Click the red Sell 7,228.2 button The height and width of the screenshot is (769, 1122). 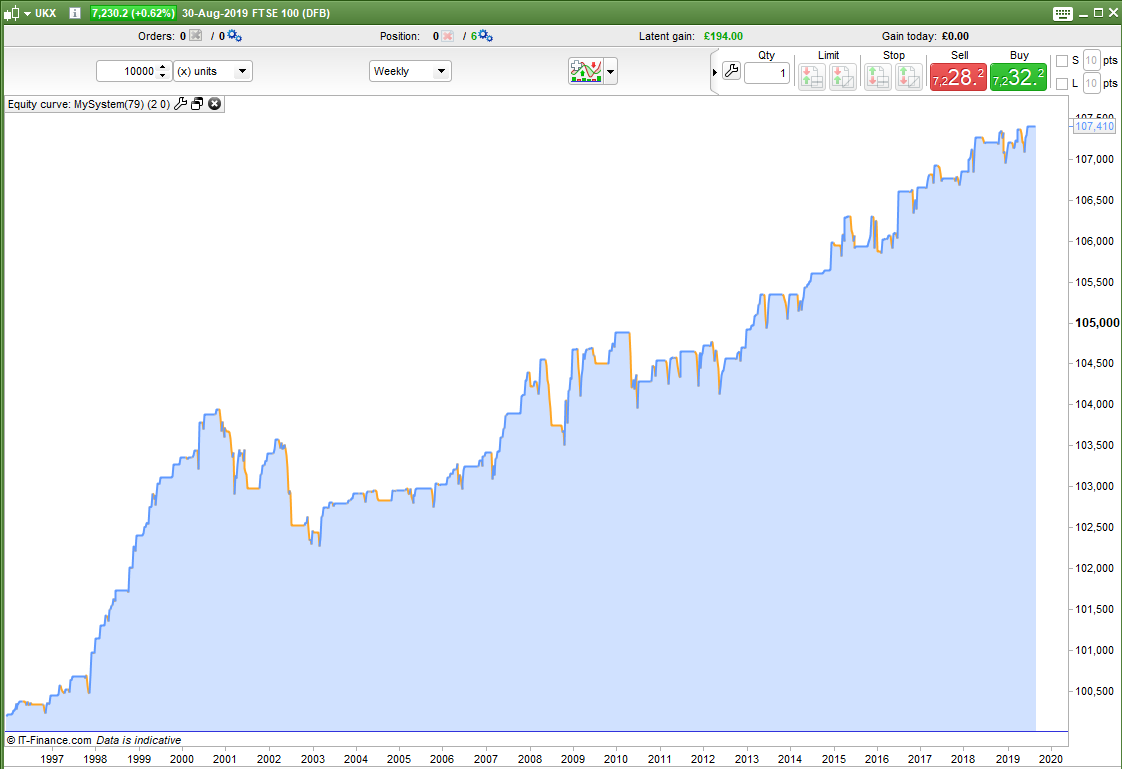point(958,77)
